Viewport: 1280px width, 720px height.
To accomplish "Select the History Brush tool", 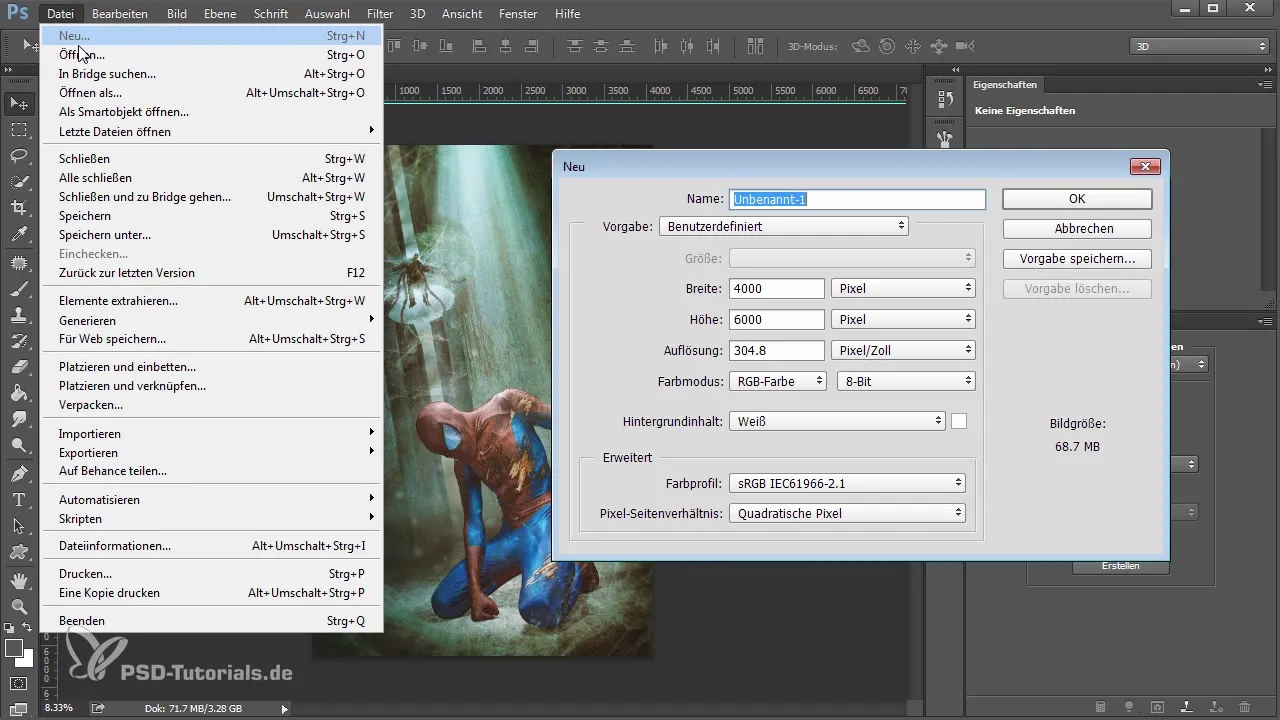I will [18, 341].
